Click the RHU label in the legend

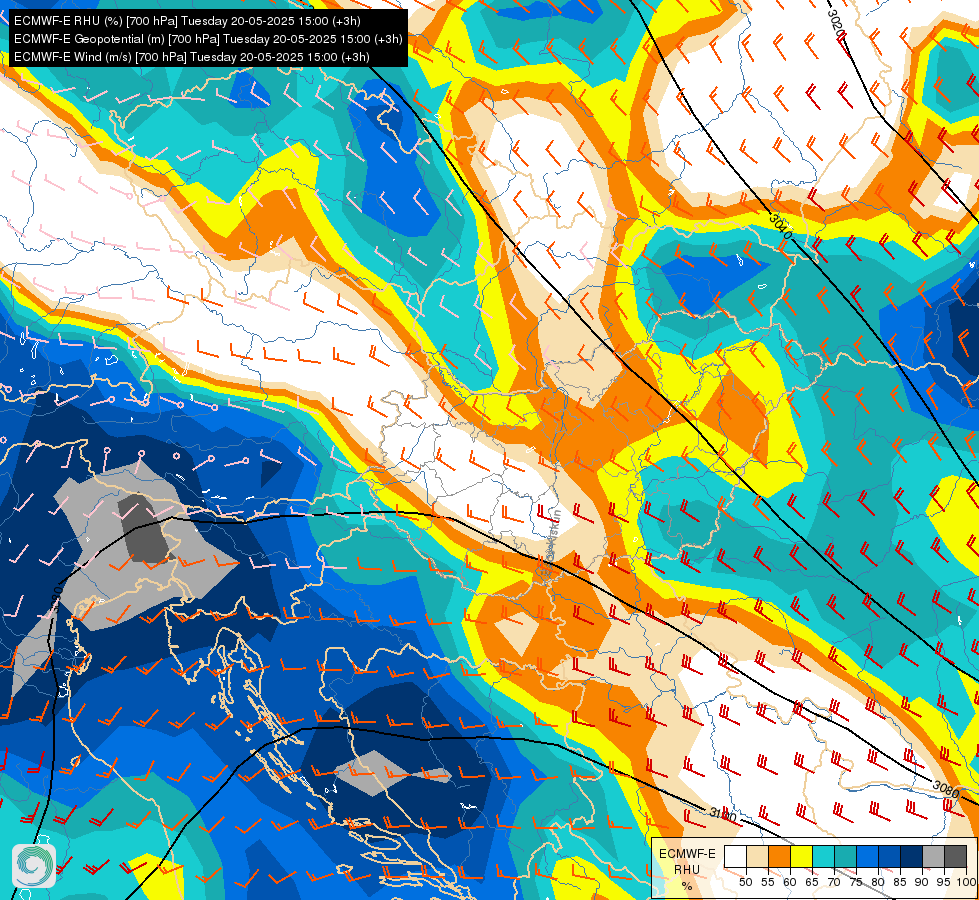click(x=687, y=870)
